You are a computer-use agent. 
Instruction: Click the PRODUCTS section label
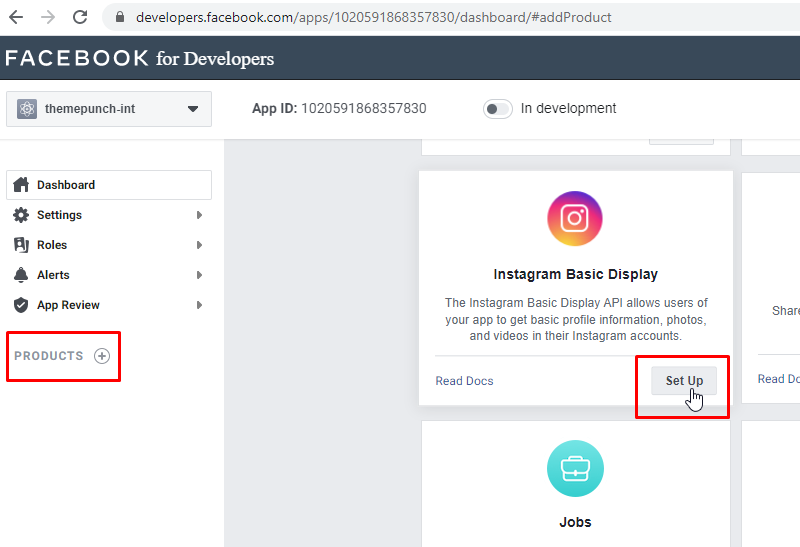coord(48,356)
